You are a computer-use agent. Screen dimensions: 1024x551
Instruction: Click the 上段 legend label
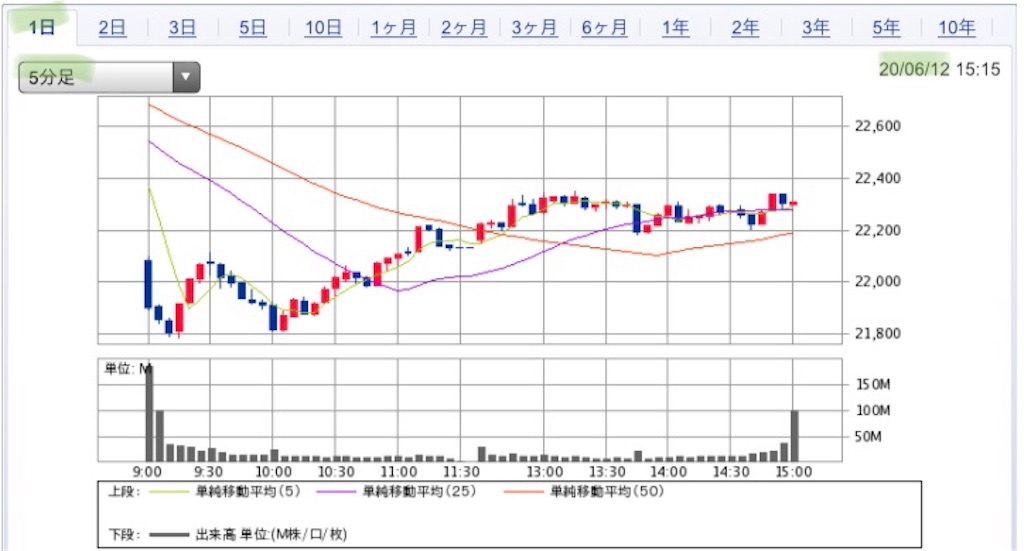pos(124,491)
